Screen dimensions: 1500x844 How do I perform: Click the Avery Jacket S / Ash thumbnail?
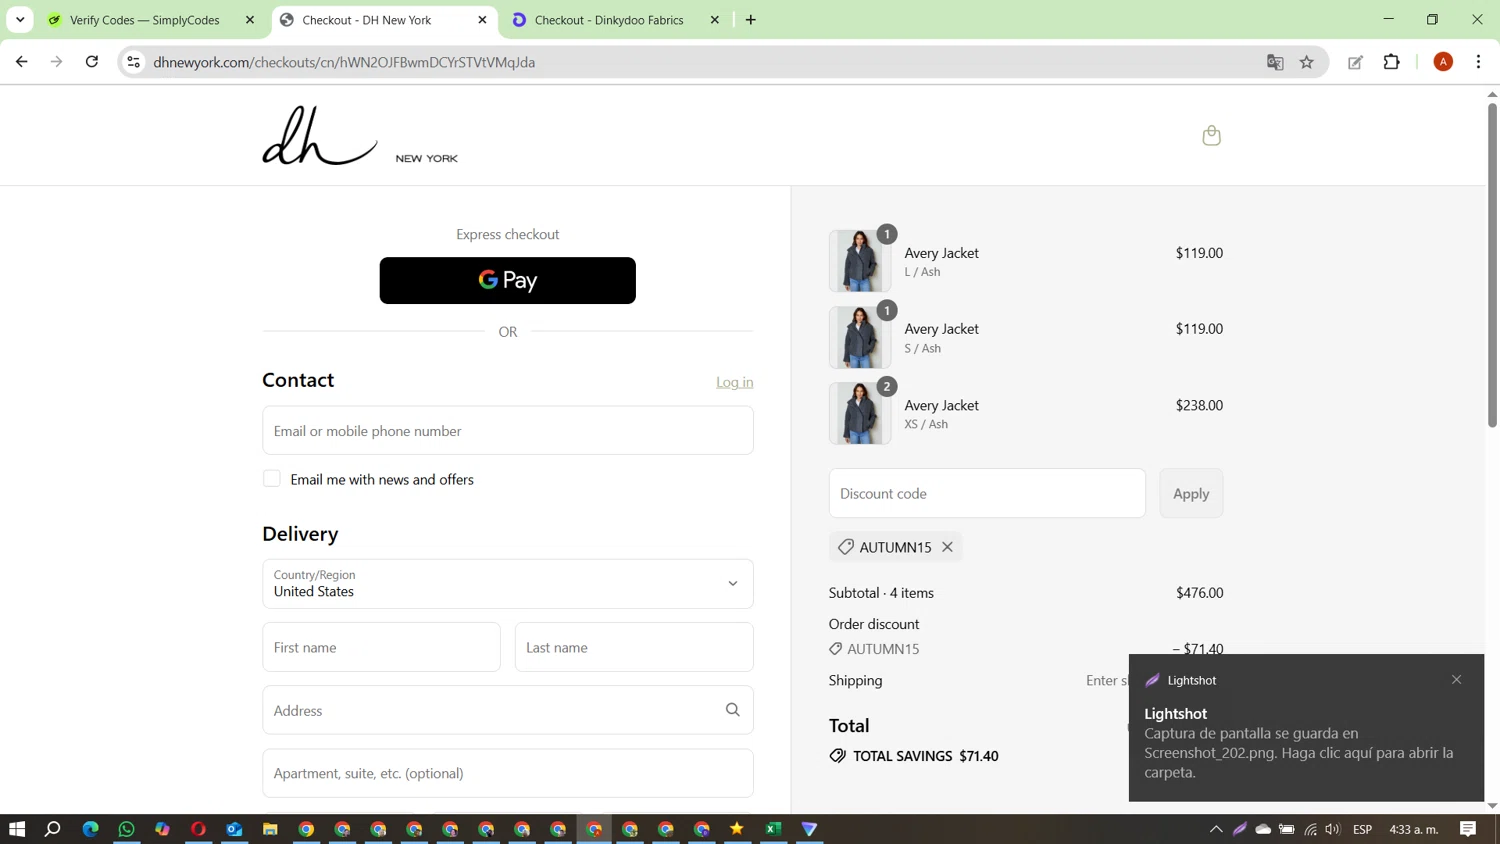coord(860,337)
